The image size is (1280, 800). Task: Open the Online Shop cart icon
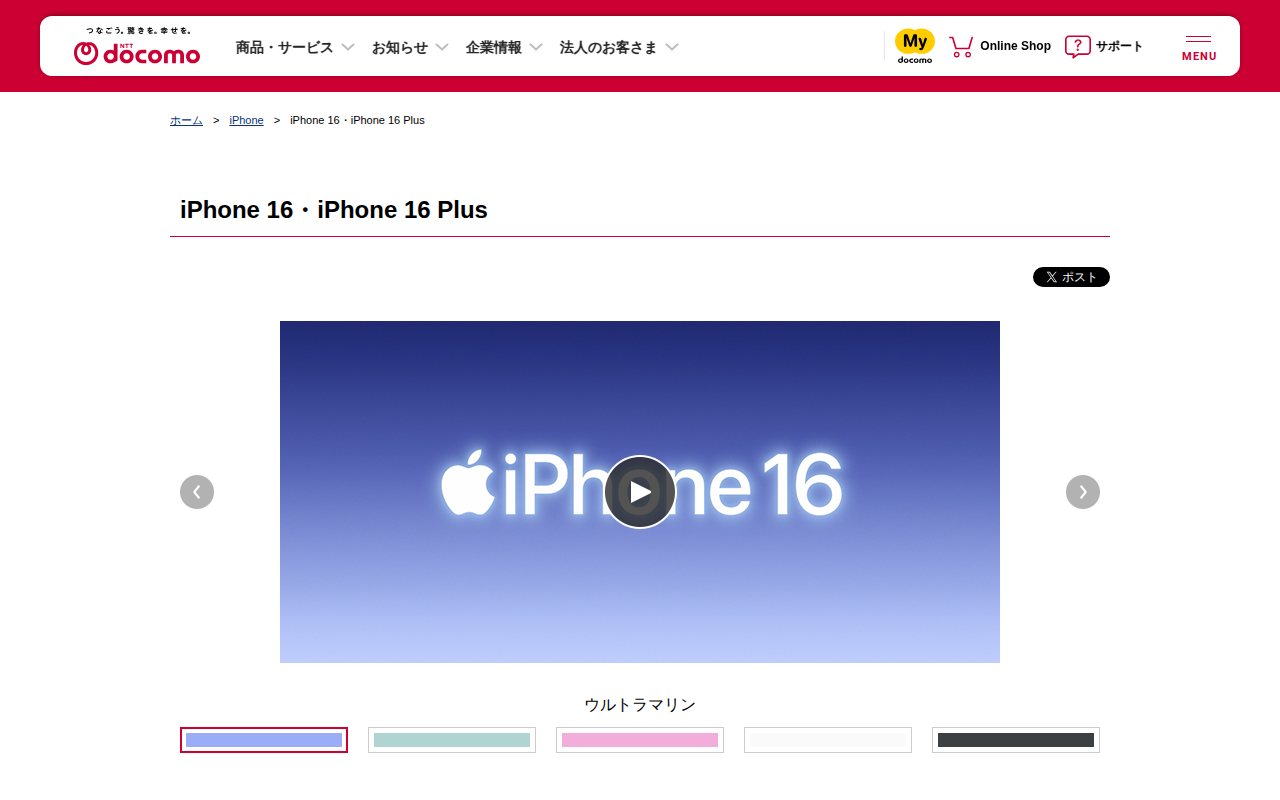click(x=961, y=46)
